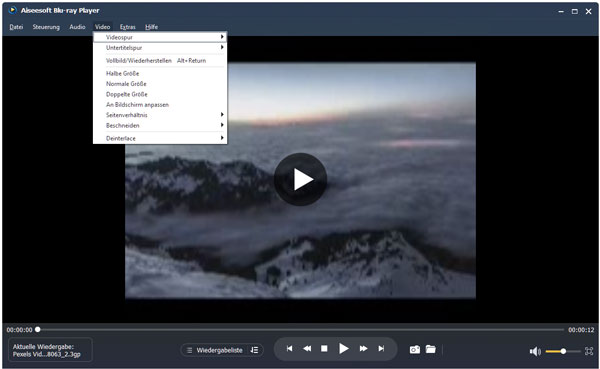Minimize the Blu-ray Player window
This screenshot has height=369, width=600.
561,11
